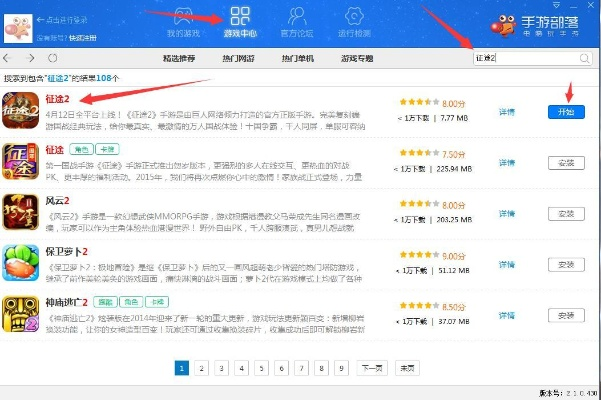The image size is (601, 400).
Task: Click the blue 开始 button for 征途2
Action: [566, 112]
